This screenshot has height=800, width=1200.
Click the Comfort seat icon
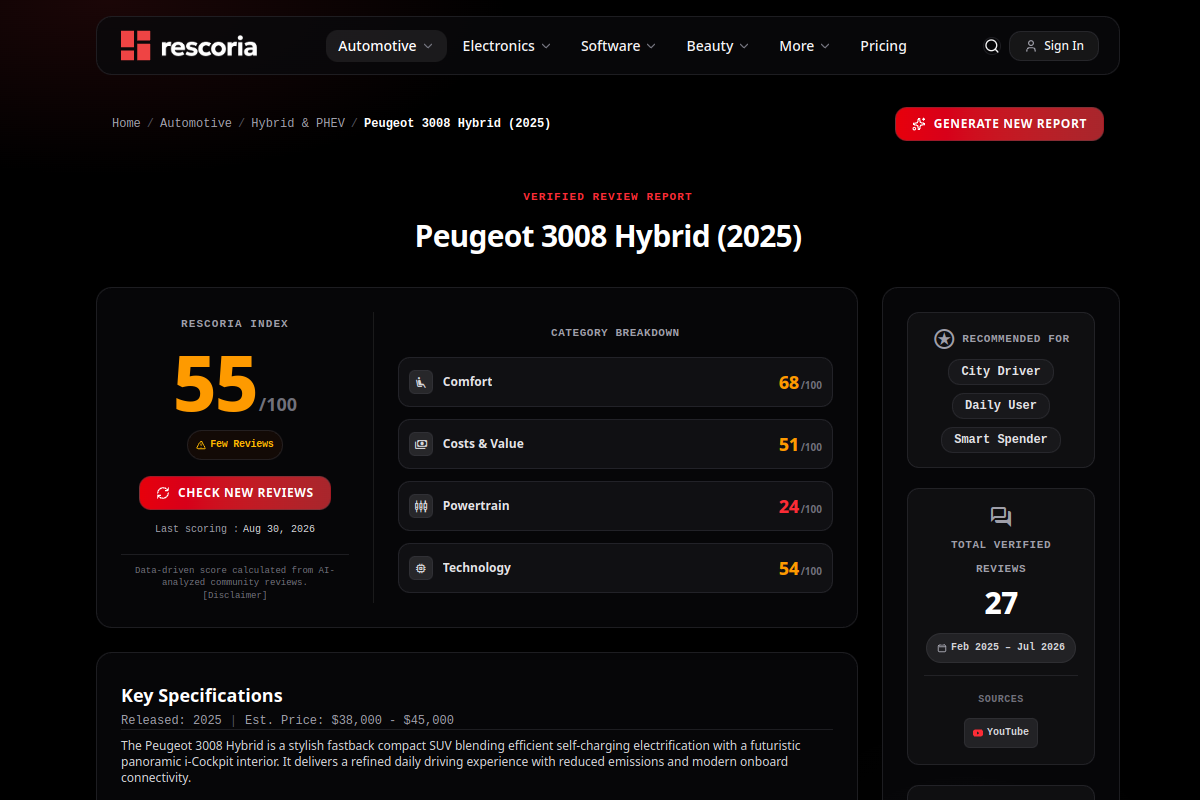[421, 382]
